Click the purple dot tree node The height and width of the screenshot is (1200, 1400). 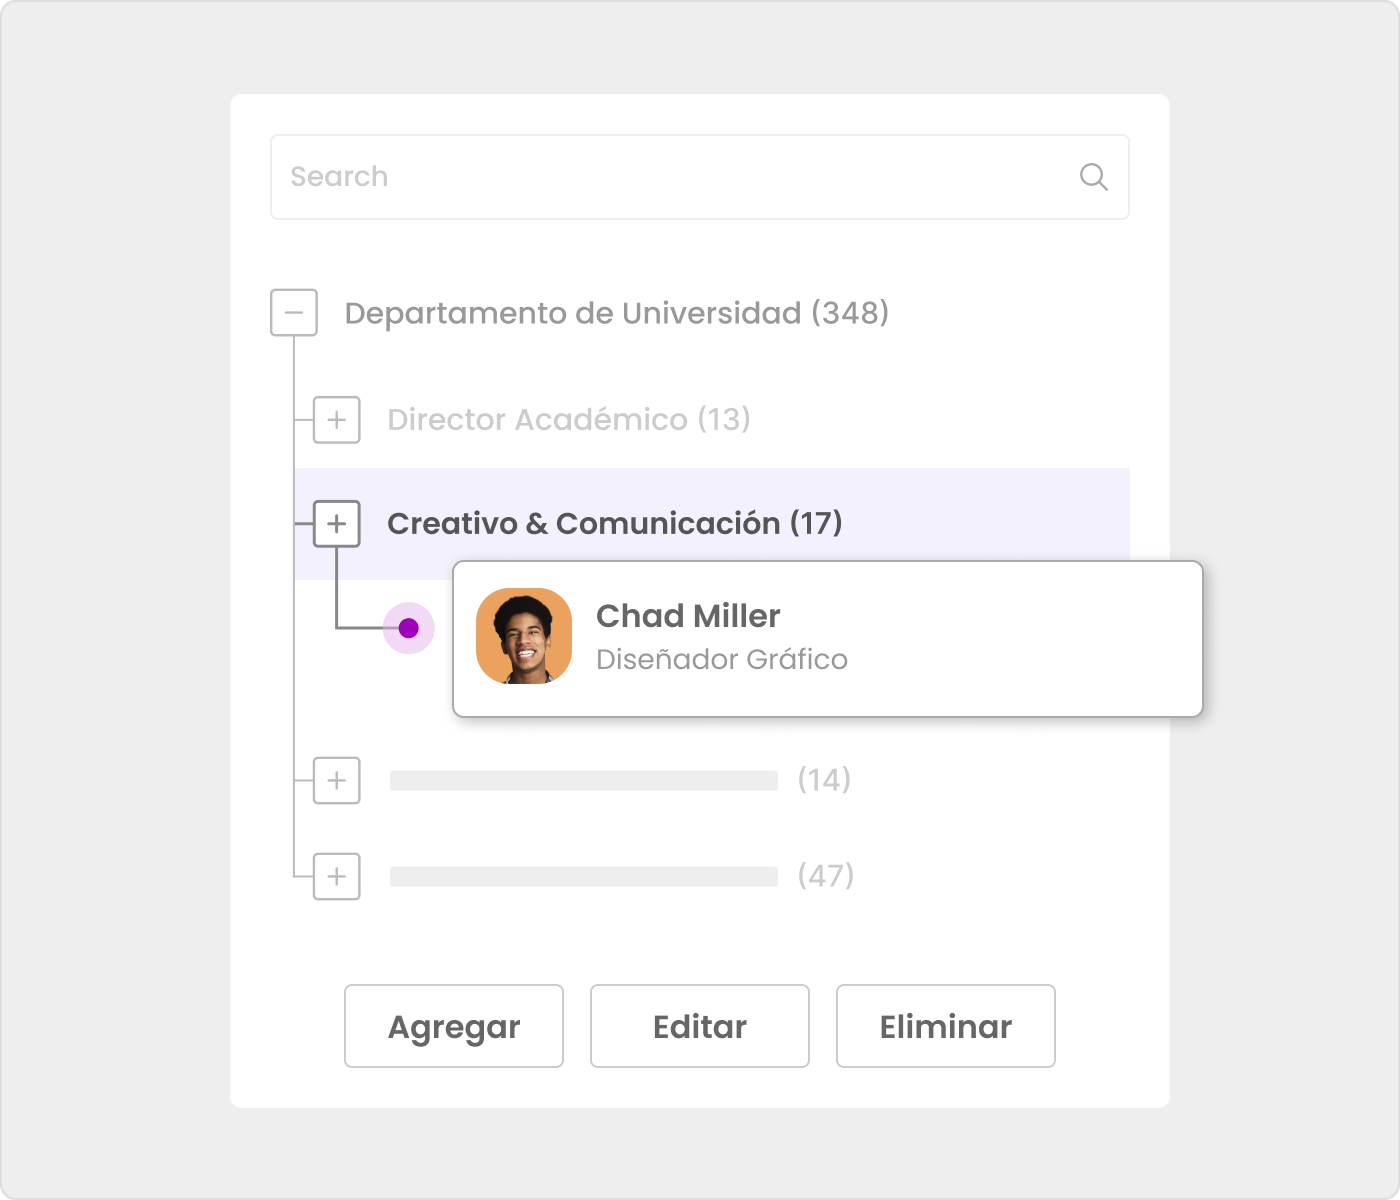[408, 628]
